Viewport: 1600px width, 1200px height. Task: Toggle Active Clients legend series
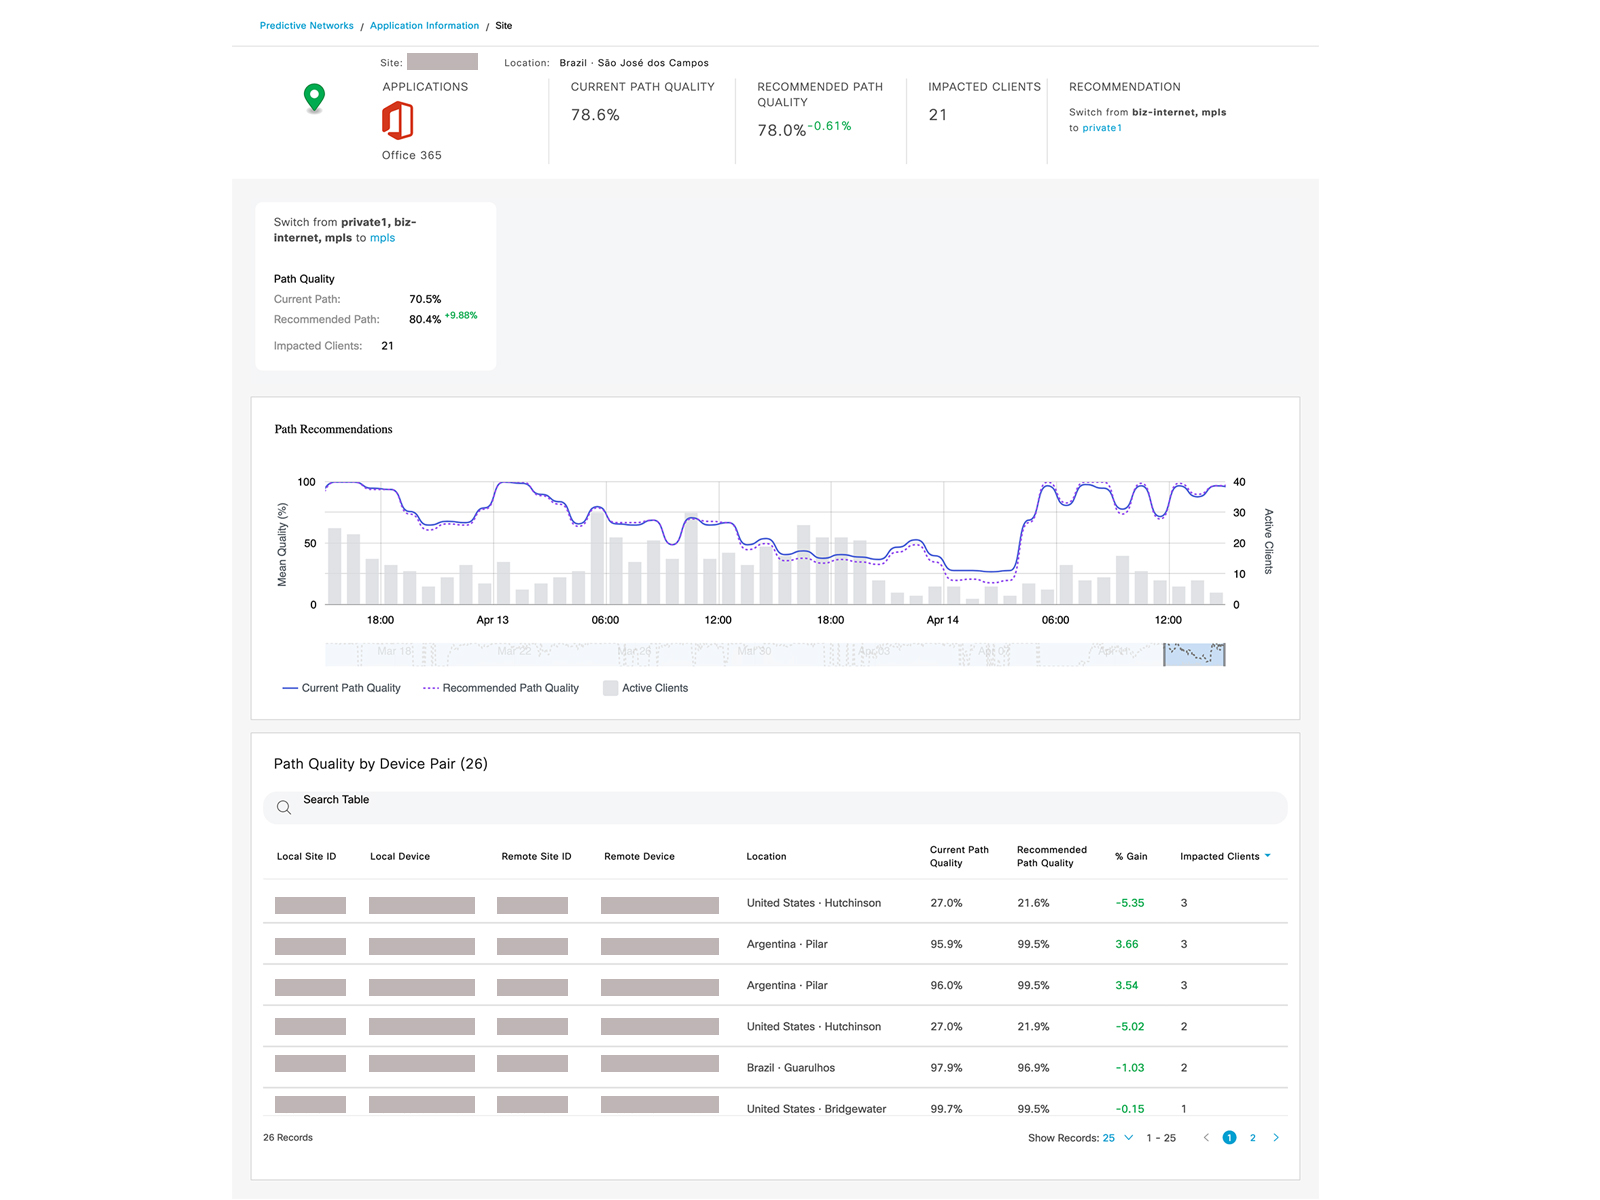tap(646, 688)
